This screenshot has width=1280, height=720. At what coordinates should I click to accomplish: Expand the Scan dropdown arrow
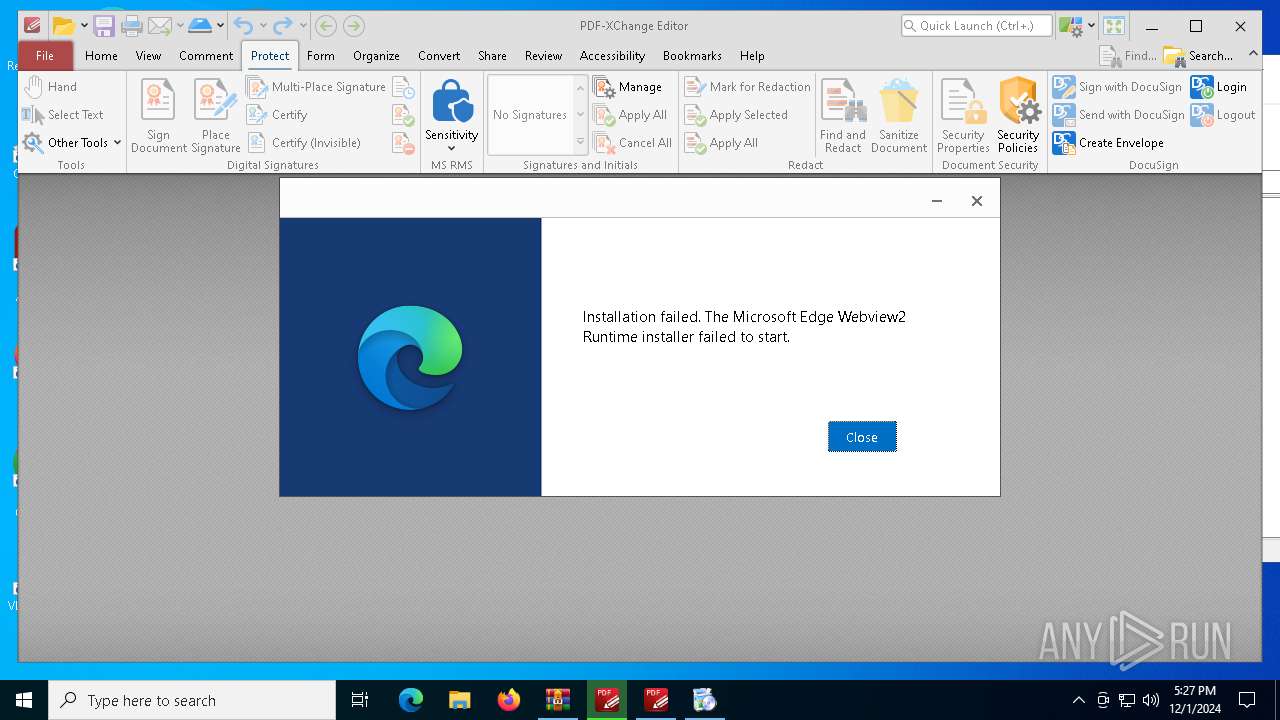220,26
